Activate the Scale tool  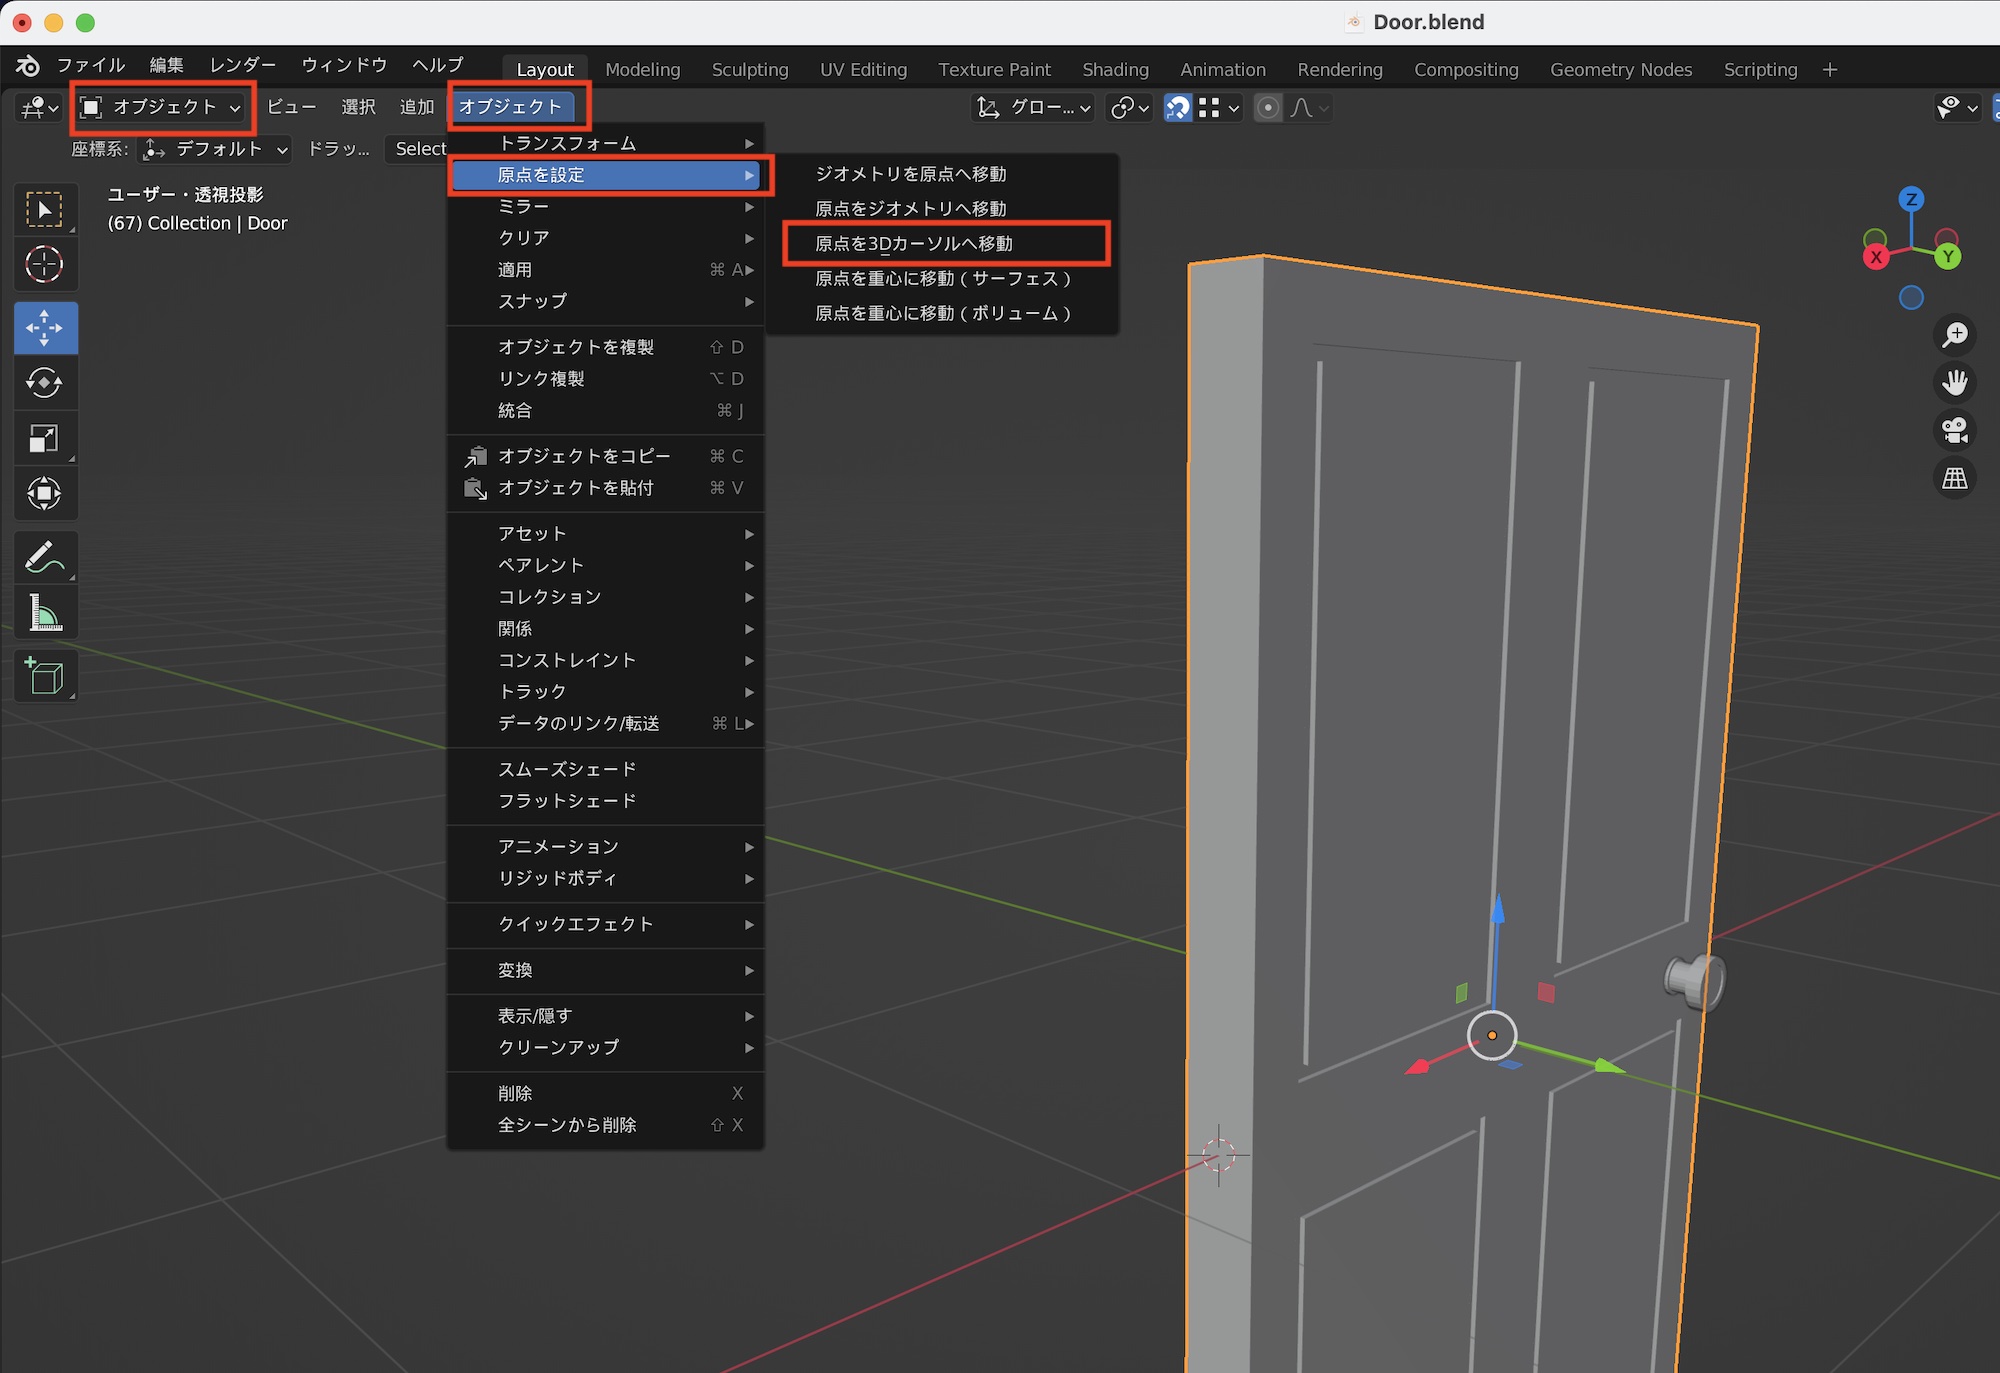point(44,438)
